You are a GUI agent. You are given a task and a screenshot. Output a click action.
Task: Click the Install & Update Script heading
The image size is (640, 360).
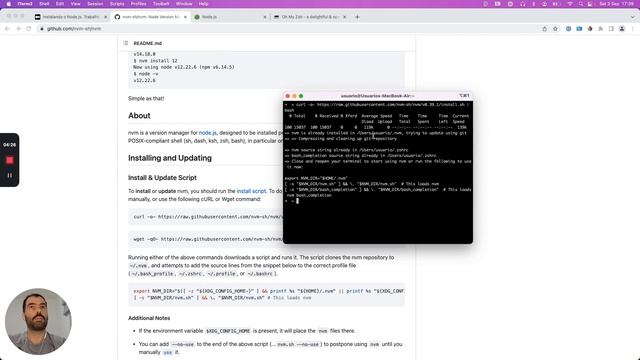click(x=162, y=178)
